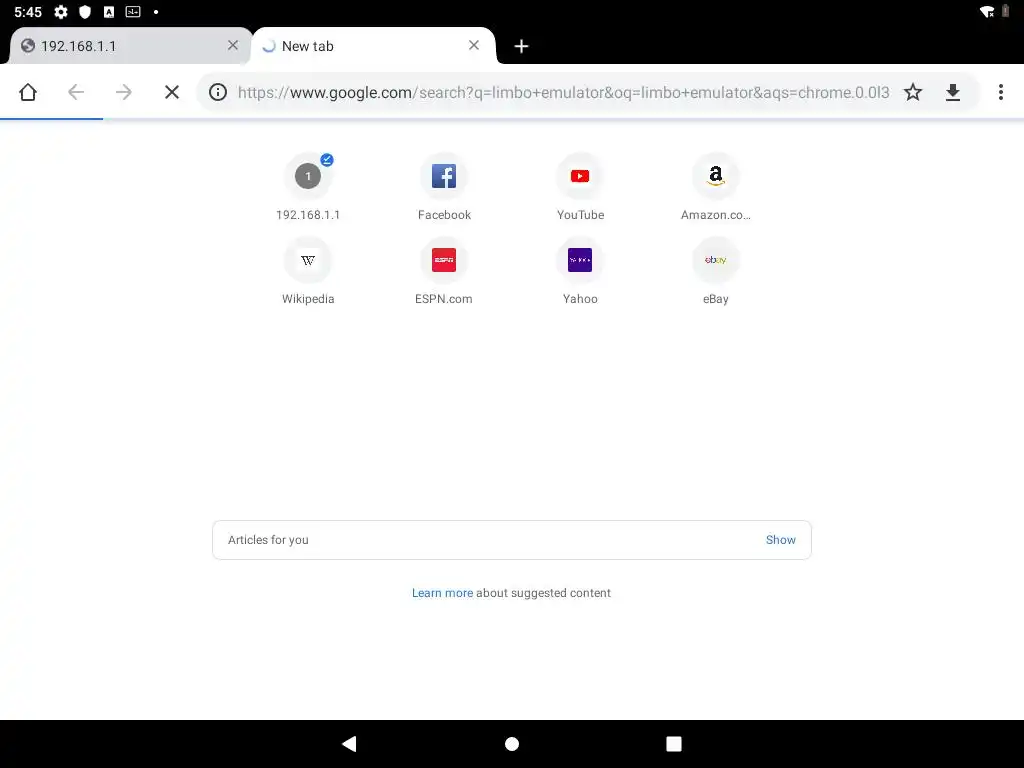Click the back navigation arrow
This screenshot has height=768, width=1024.
tap(76, 92)
